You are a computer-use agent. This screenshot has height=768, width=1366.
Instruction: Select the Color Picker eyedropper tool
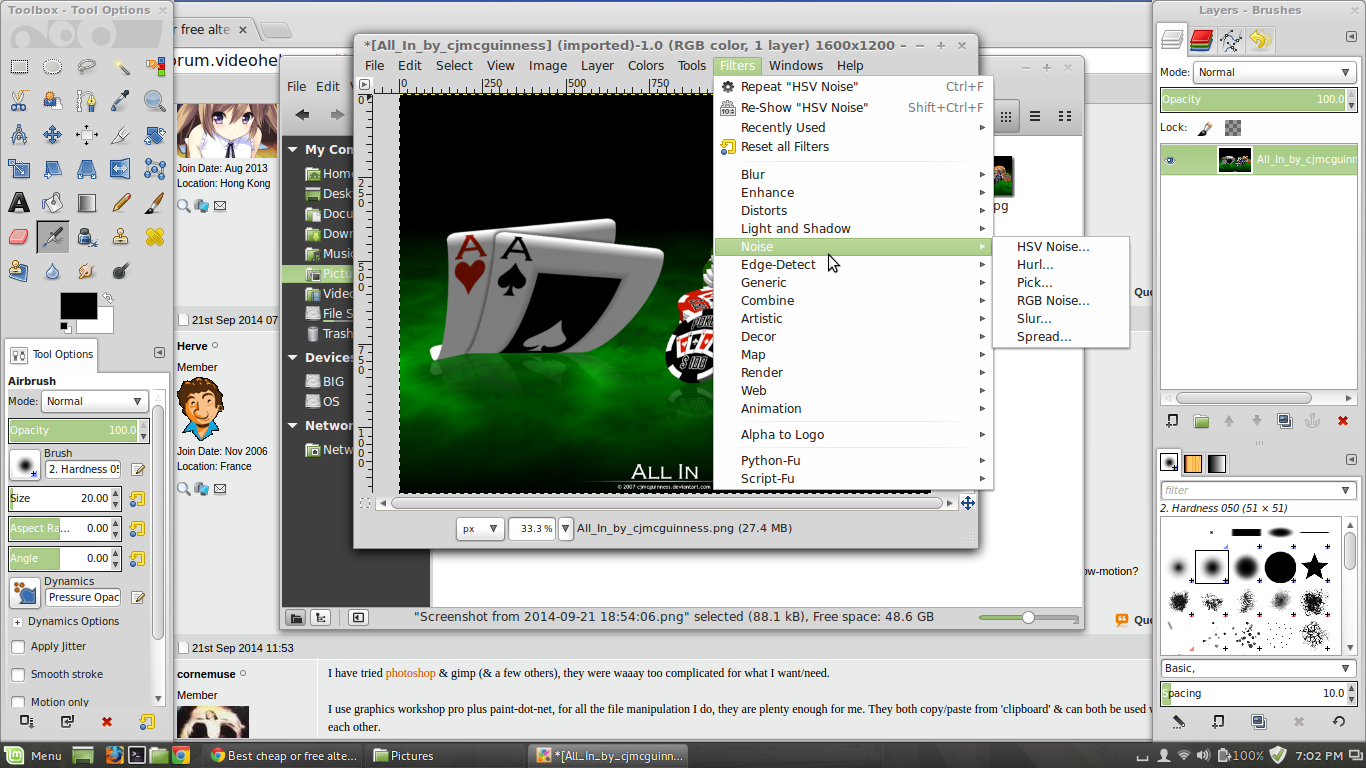coord(121,100)
